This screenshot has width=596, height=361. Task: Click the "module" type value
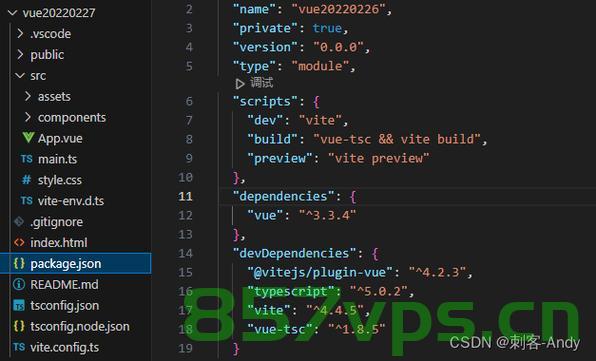tap(320, 66)
